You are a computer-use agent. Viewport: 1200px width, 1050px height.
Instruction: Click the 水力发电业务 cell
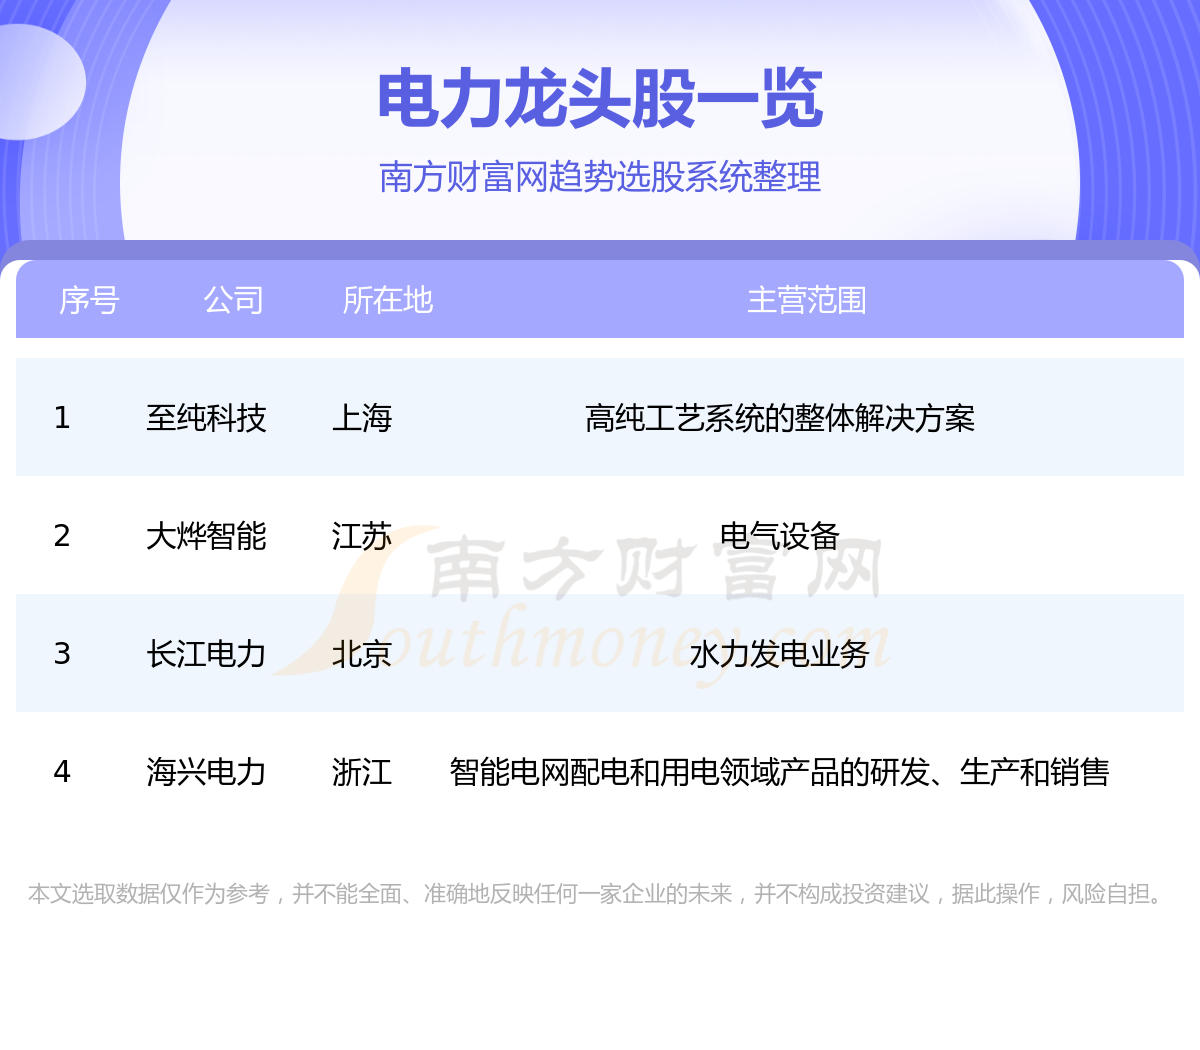pyautogui.click(x=780, y=653)
